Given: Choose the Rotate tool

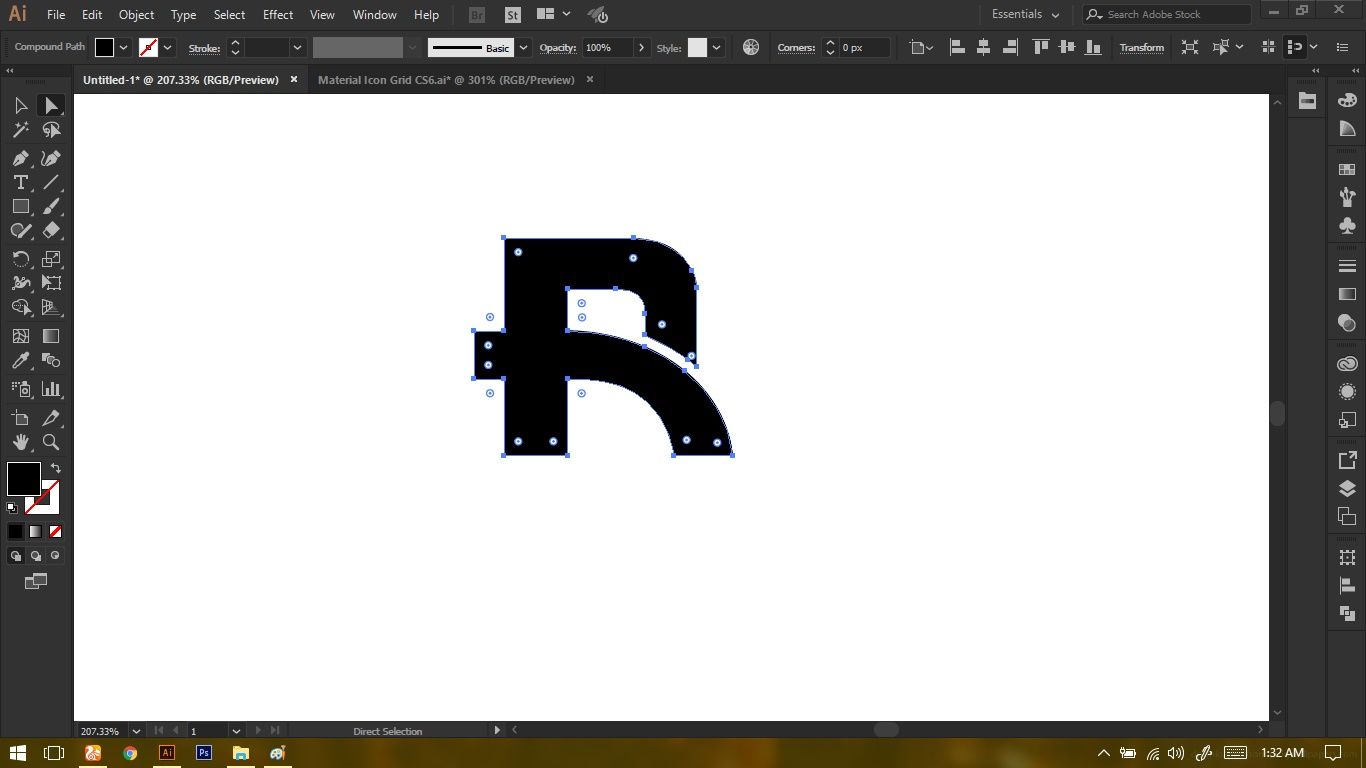Looking at the screenshot, I should [20, 259].
